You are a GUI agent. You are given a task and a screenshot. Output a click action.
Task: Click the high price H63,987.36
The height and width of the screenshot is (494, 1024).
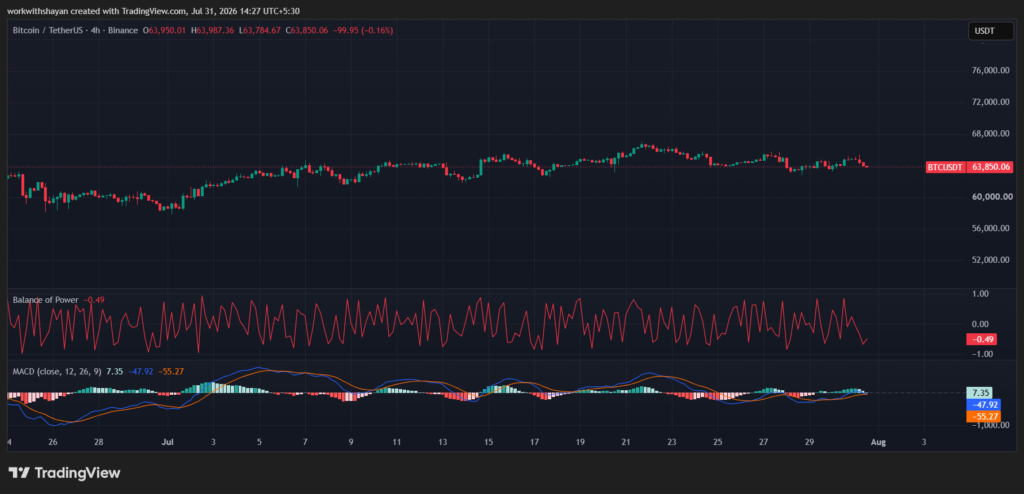(212, 30)
